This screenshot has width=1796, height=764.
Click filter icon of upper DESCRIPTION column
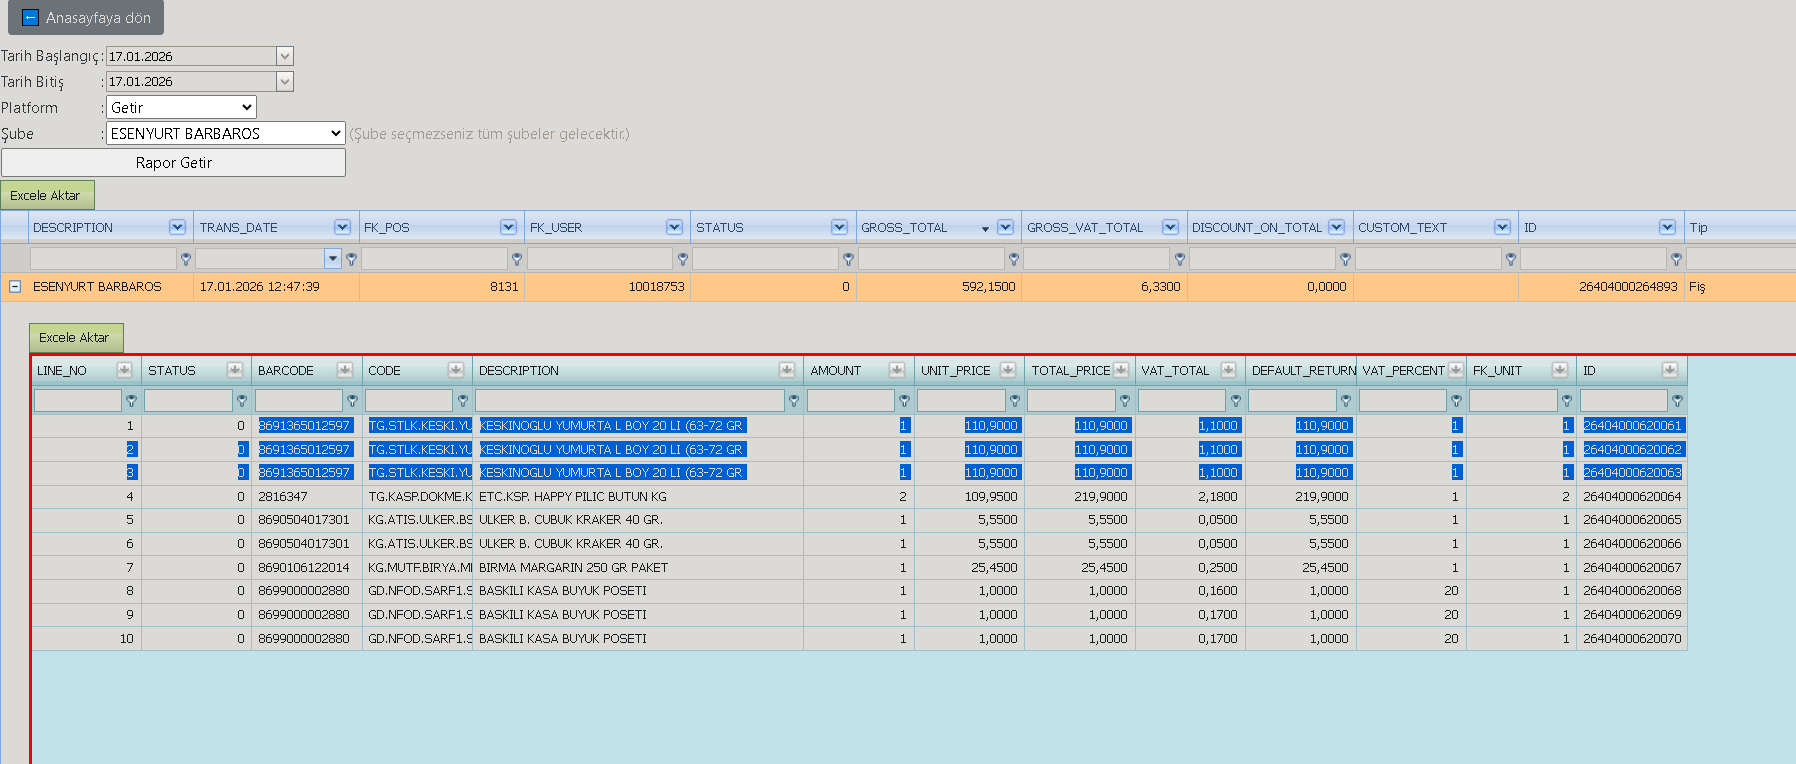click(x=186, y=259)
